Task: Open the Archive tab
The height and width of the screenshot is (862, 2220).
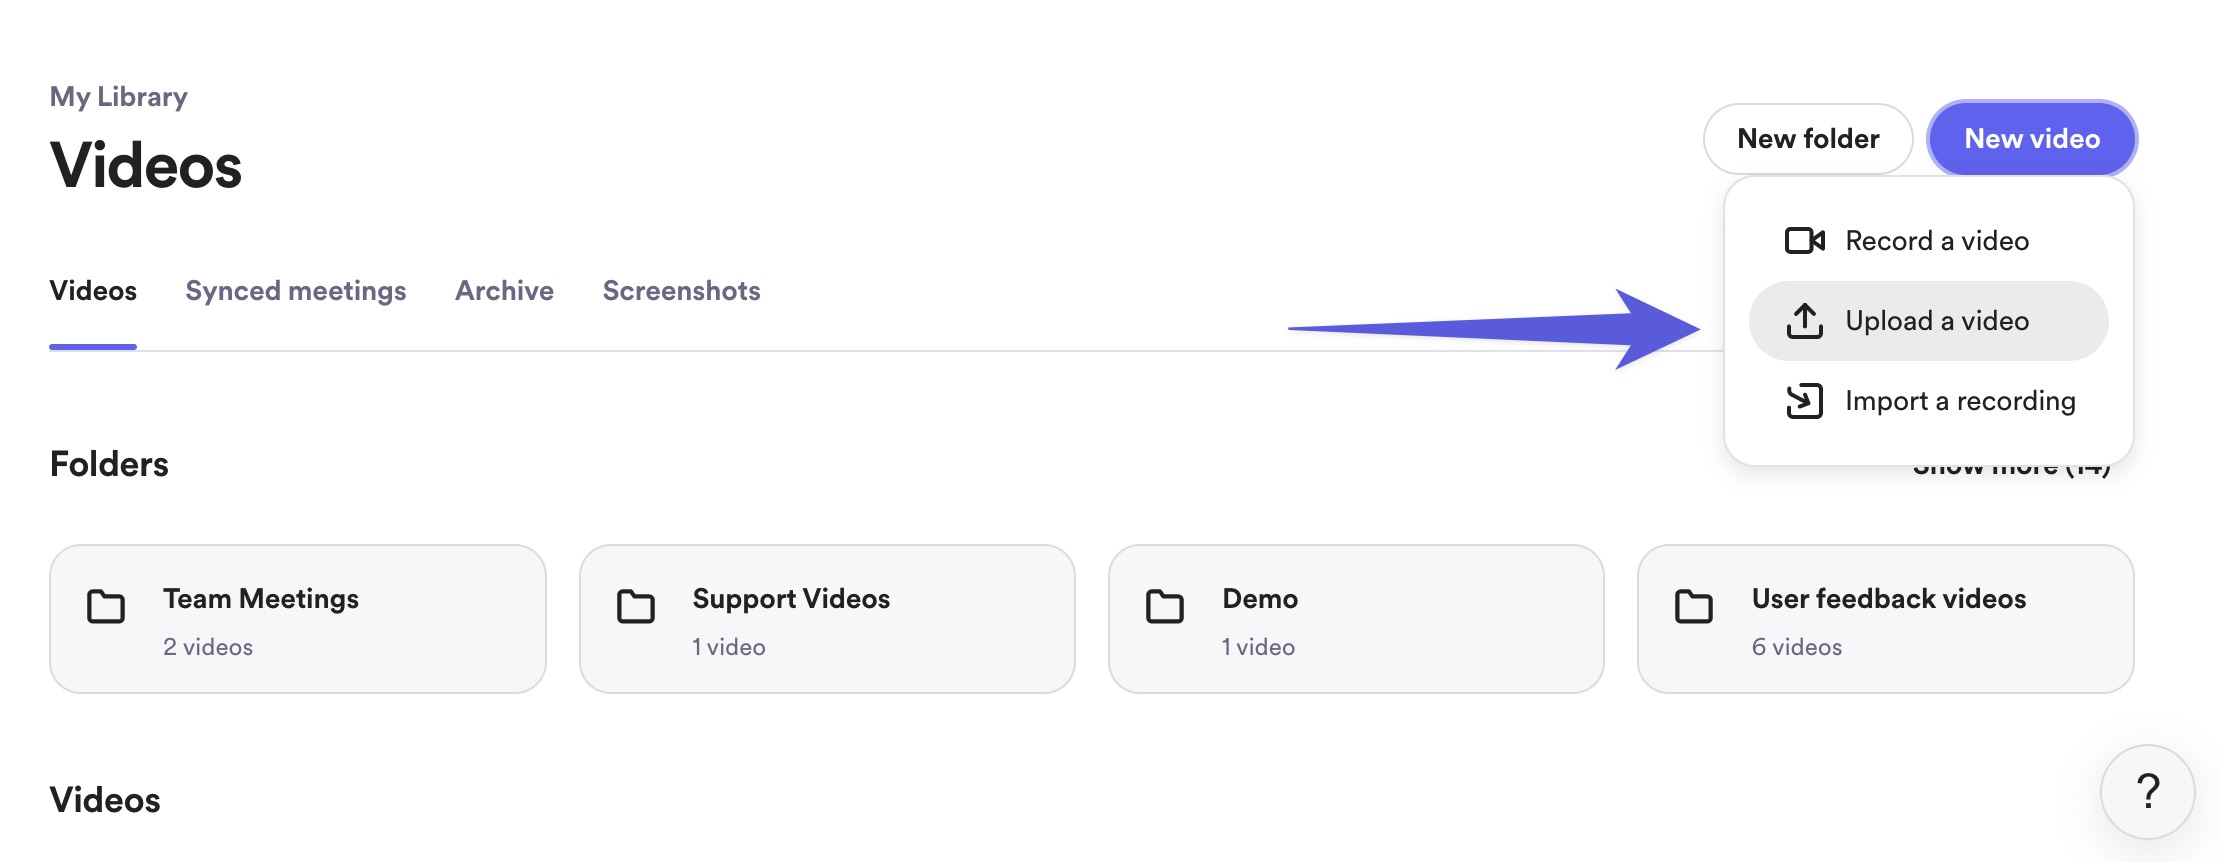Action: point(504,291)
